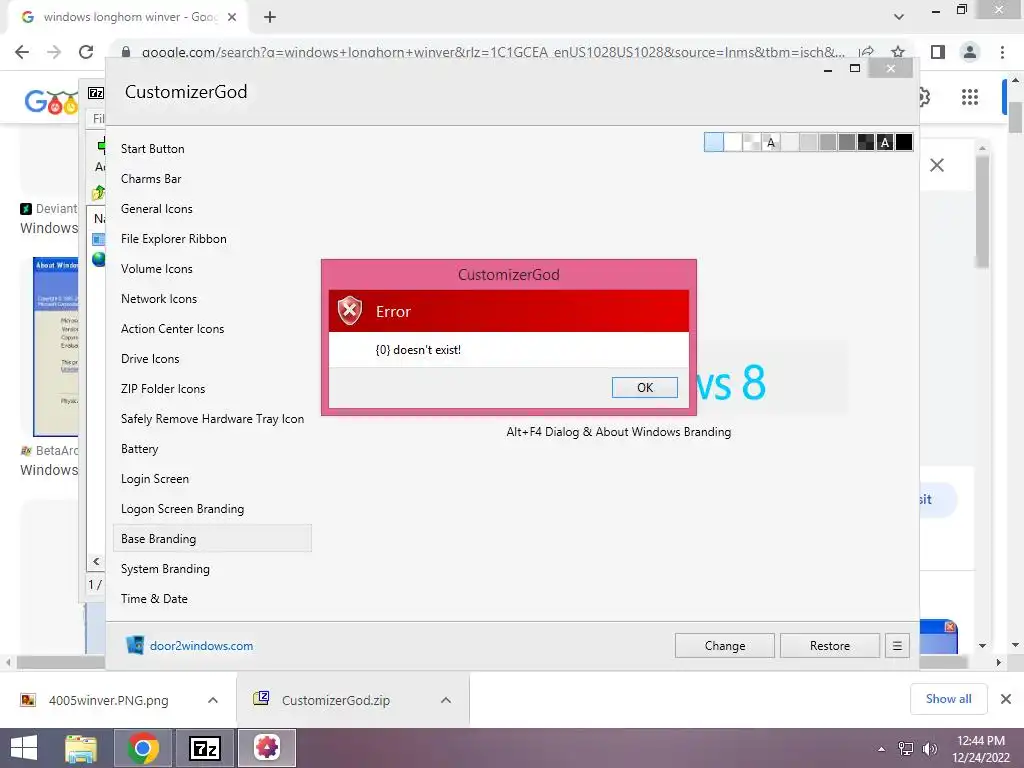Viewport: 1024px width, 768px height.
Task: Click CustomizerGod taskbar icon
Action: (x=266, y=748)
